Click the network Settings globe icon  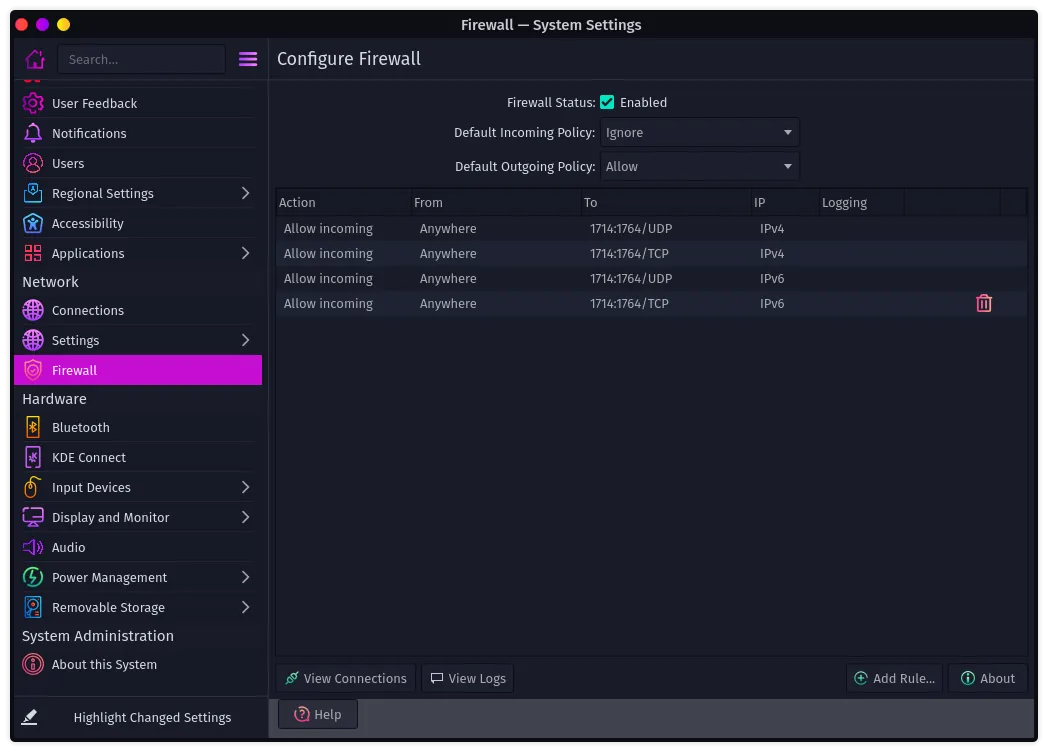33,340
